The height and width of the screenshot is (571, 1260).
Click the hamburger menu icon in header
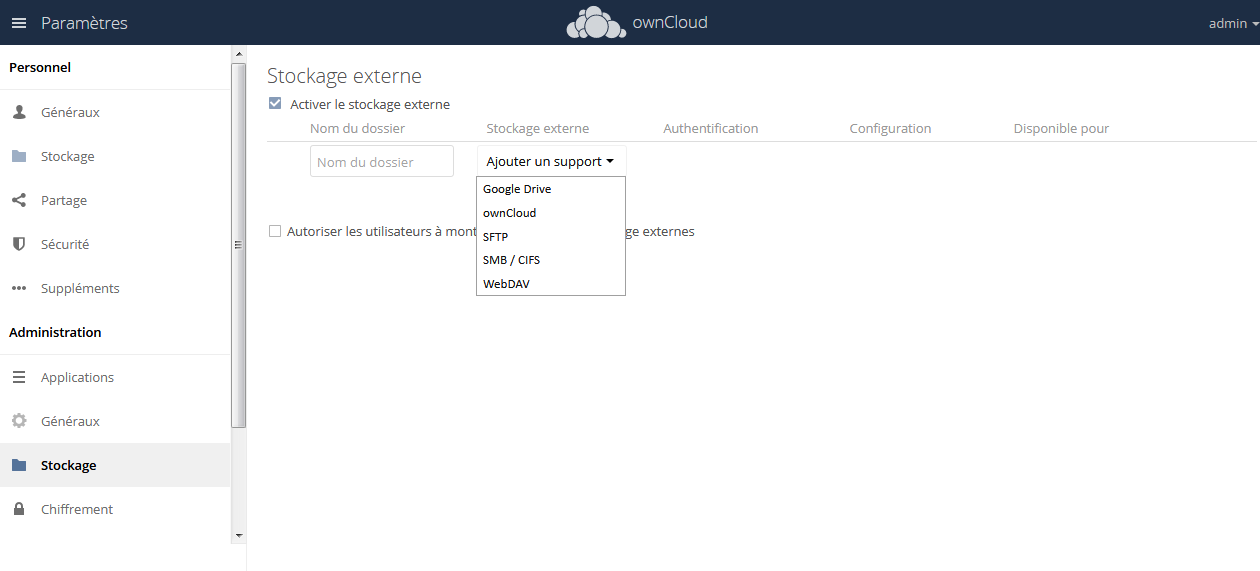19,23
